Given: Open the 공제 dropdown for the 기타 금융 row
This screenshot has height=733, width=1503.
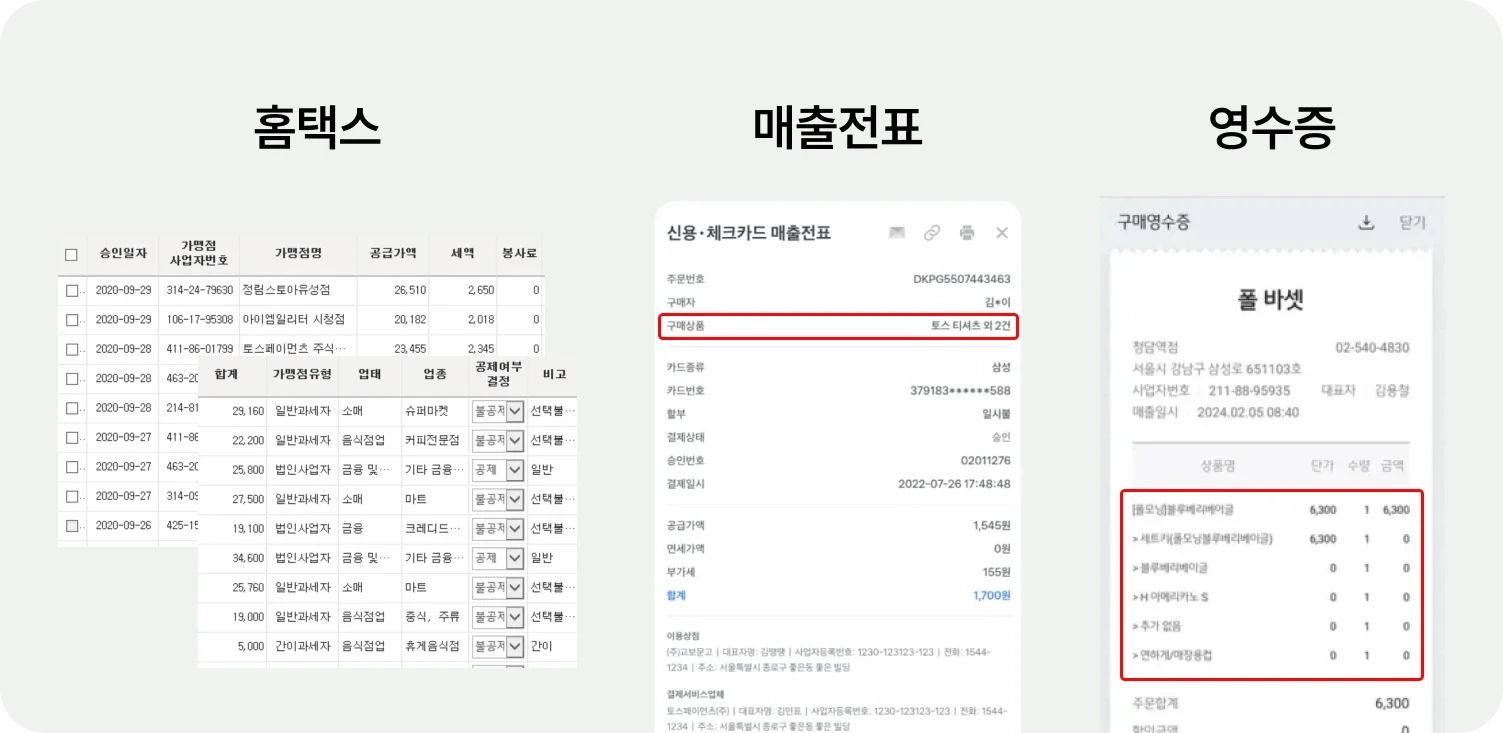Looking at the screenshot, I should click(497, 469).
